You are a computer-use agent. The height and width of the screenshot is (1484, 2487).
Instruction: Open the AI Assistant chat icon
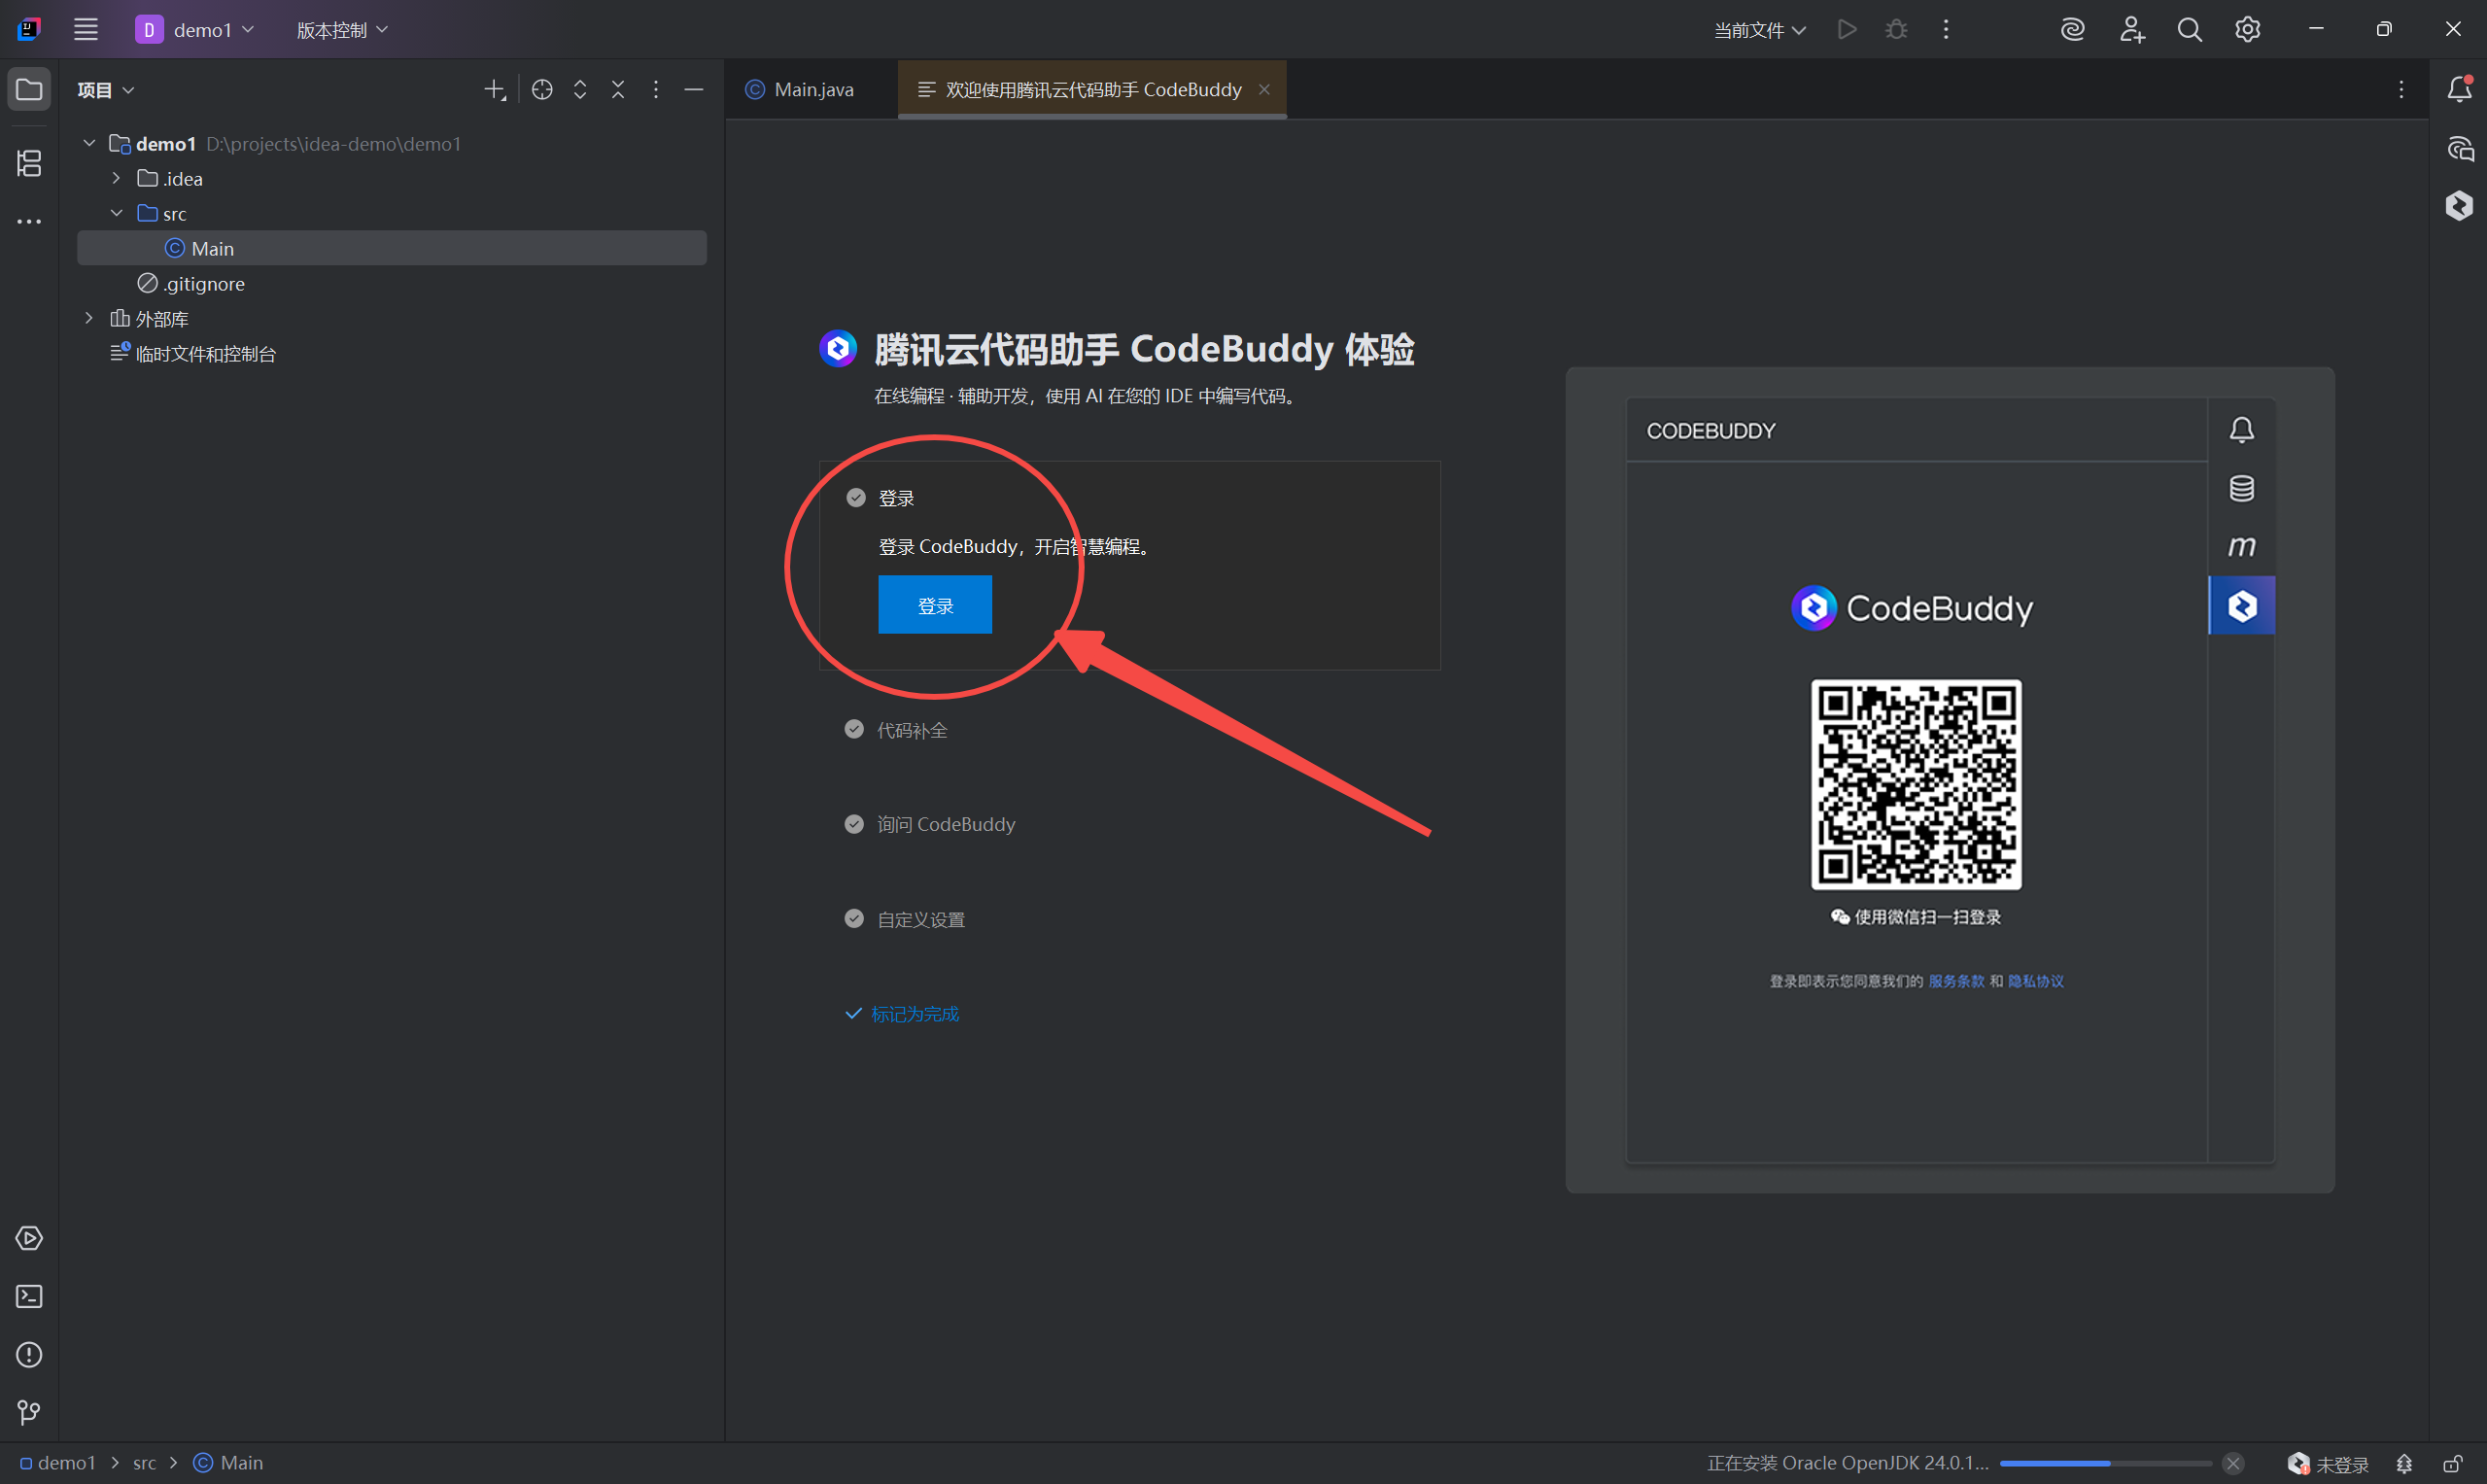(x=2459, y=150)
